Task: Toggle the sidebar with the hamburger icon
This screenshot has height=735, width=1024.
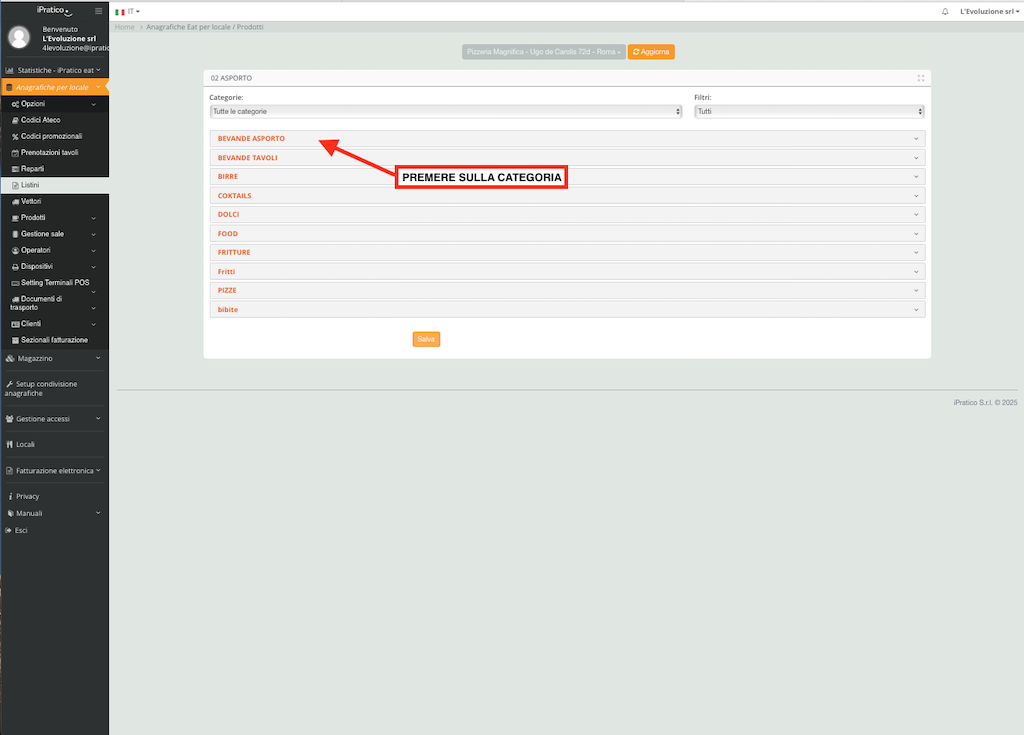Action: 98,10
